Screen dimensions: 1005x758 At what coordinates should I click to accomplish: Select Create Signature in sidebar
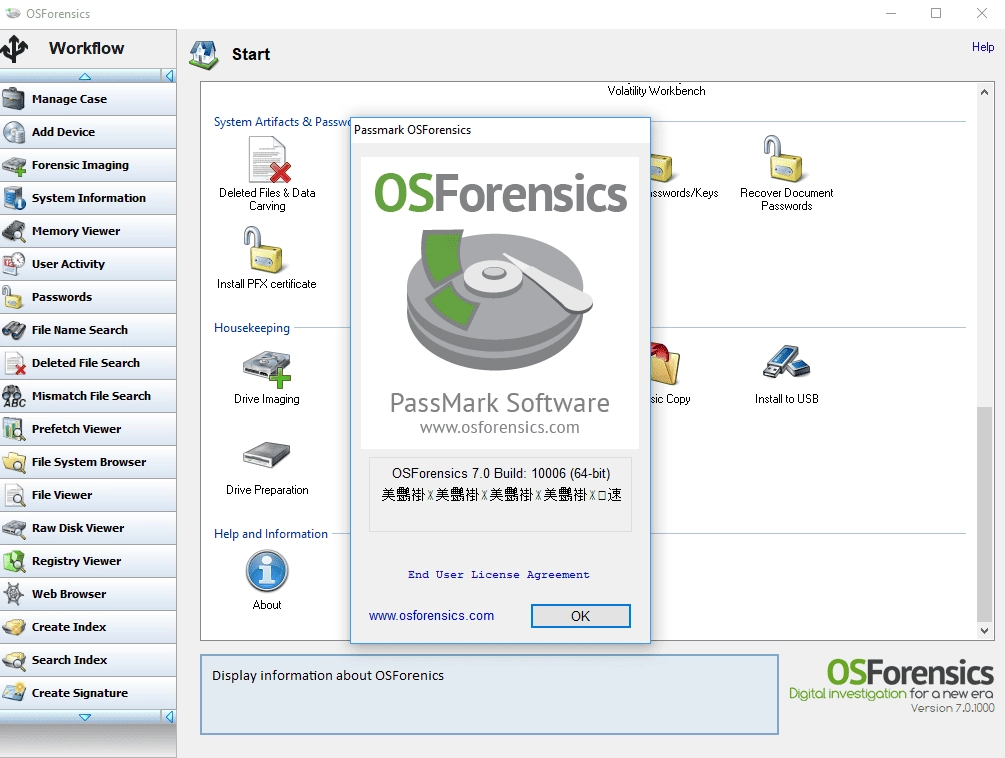88,693
